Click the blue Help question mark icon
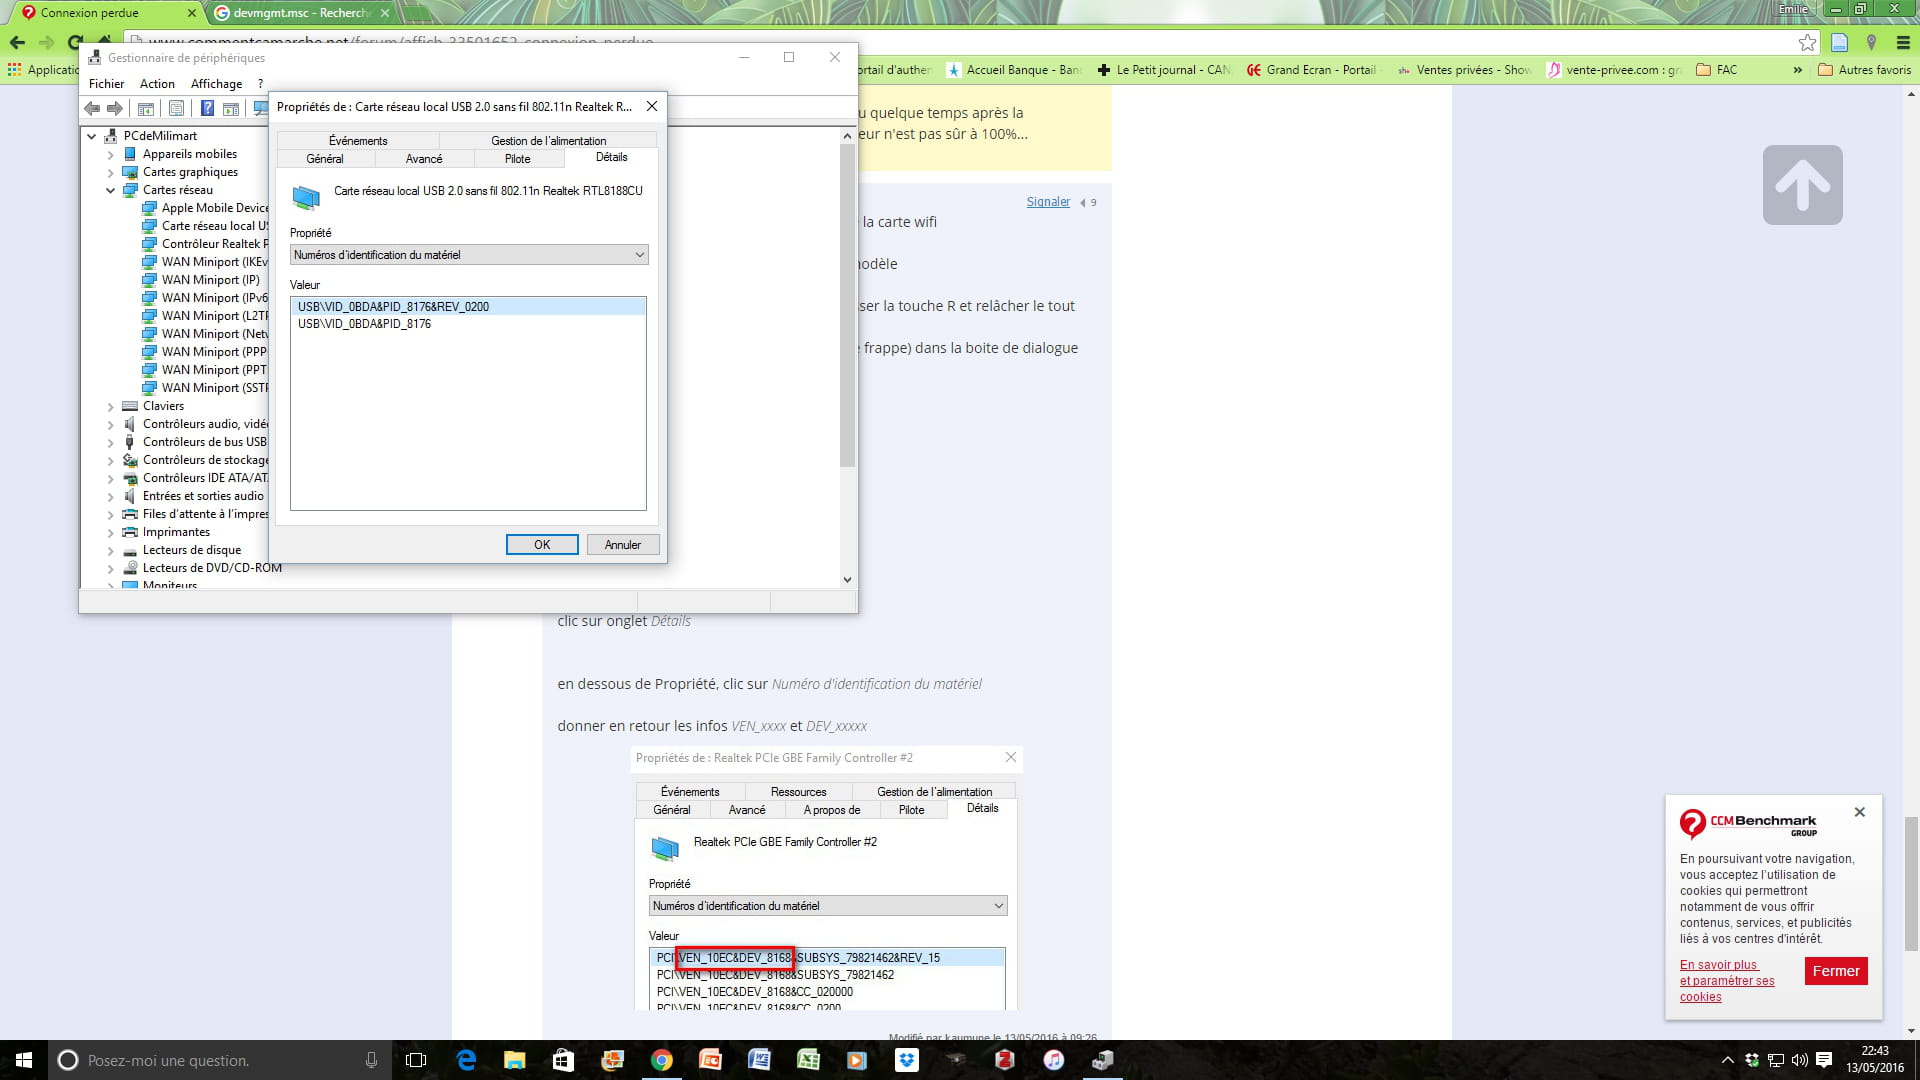This screenshot has width=1920, height=1080. [x=207, y=108]
